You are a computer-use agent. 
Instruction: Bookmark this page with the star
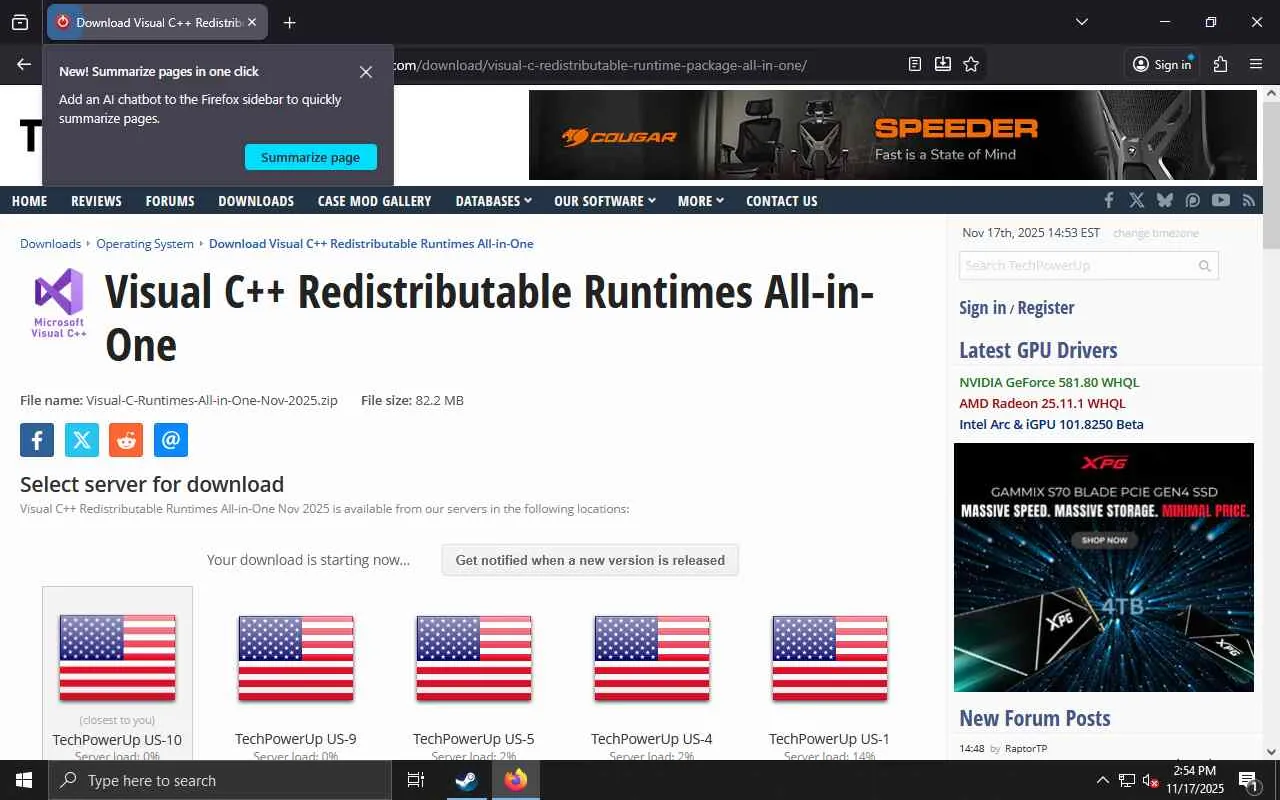(971, 64)
